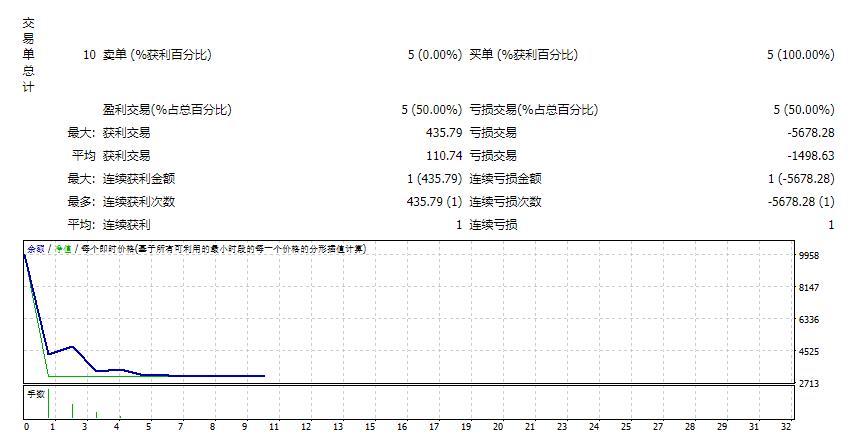Click the 连续亏损金额 label
The width and height of the screenshot is (859, 439).
505,179
